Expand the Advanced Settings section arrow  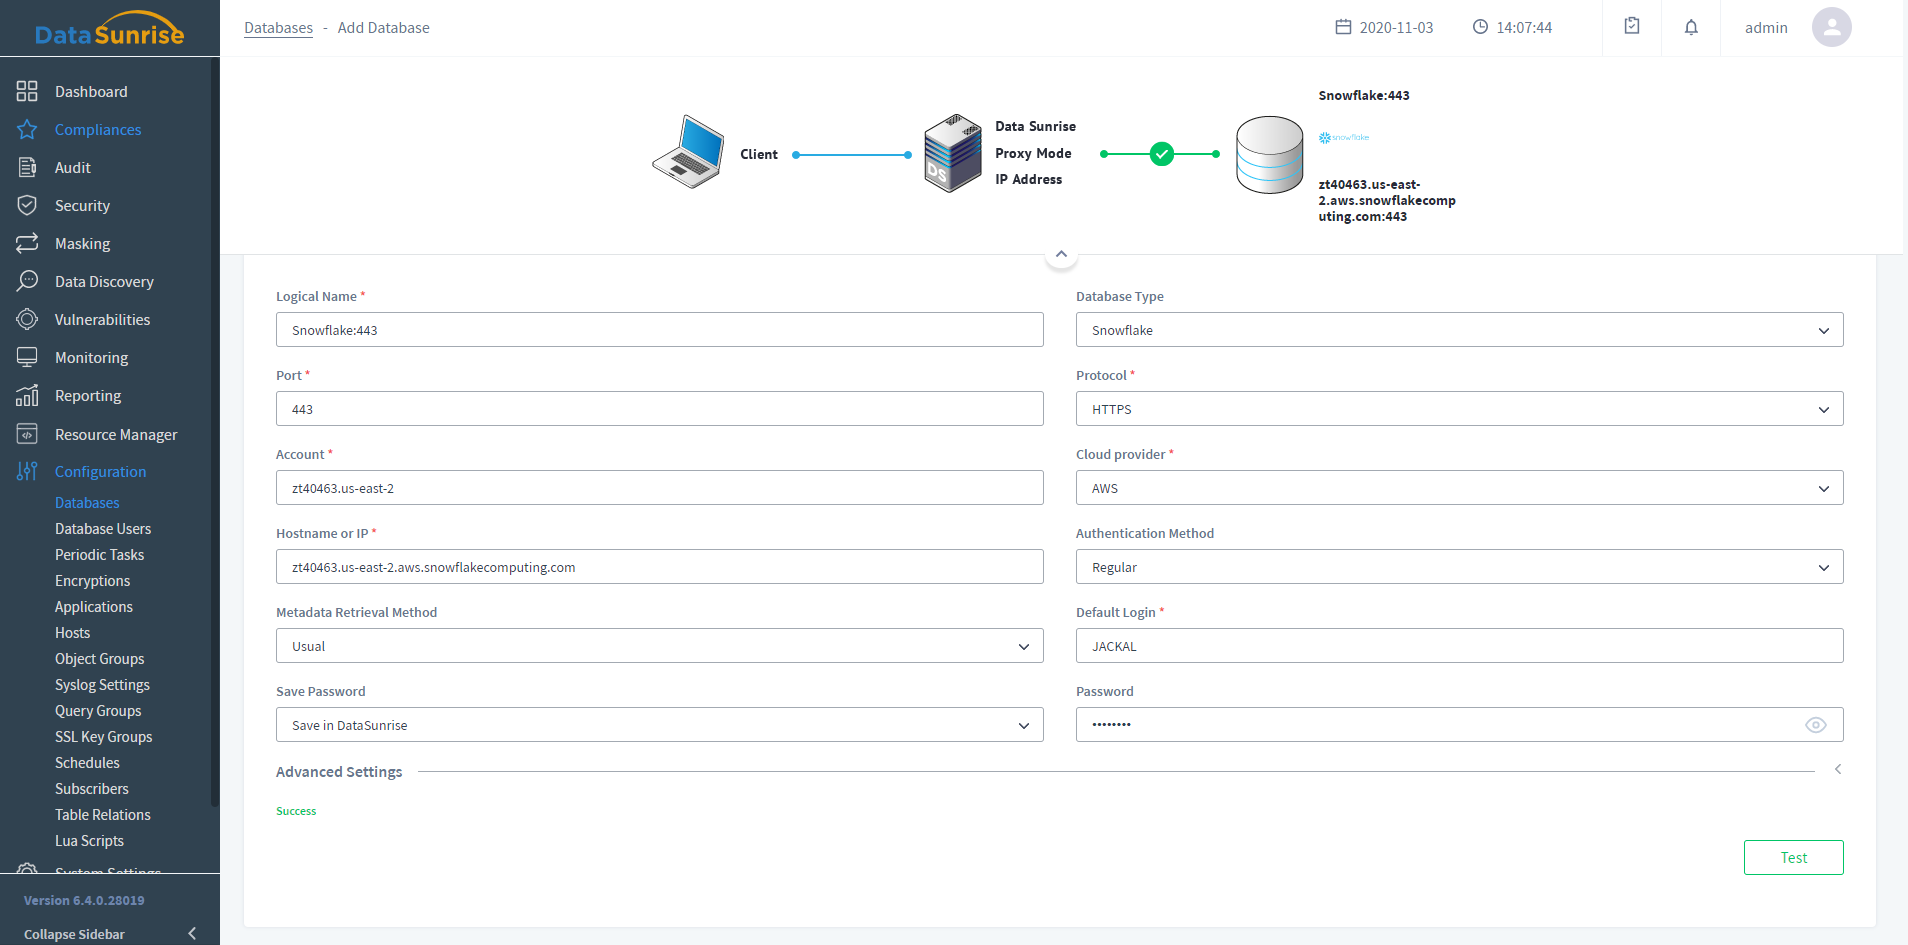(x=1837, y=770)
